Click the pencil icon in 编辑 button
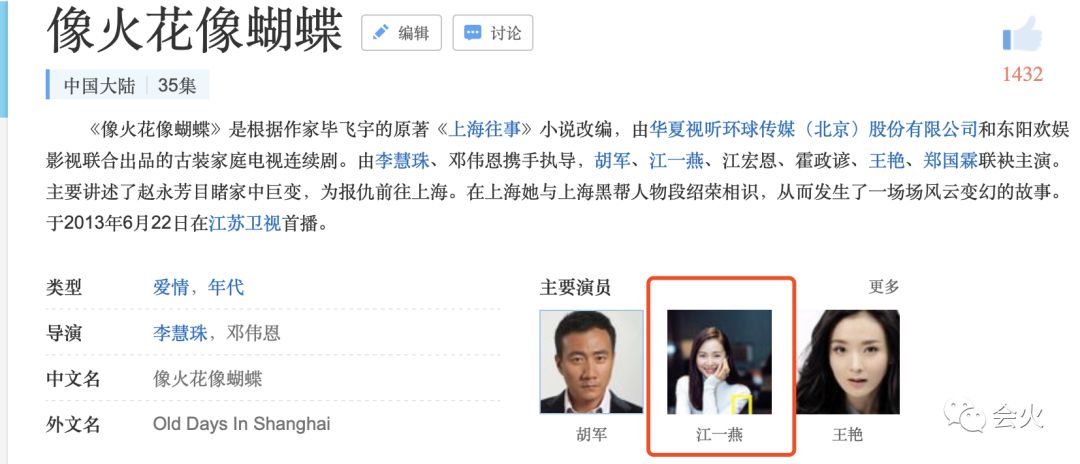 click(380, 32)
